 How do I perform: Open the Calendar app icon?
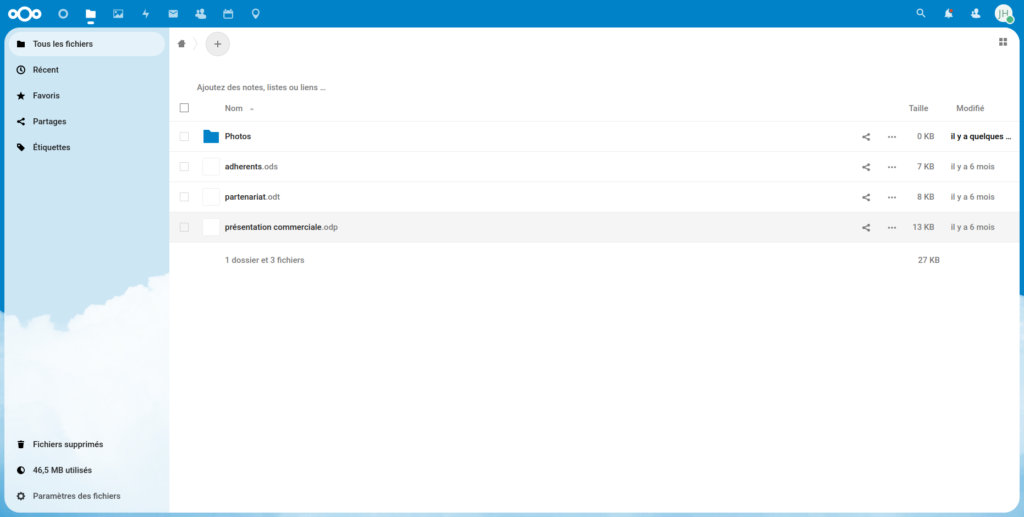pyautogui.click(x=228, y=14)
